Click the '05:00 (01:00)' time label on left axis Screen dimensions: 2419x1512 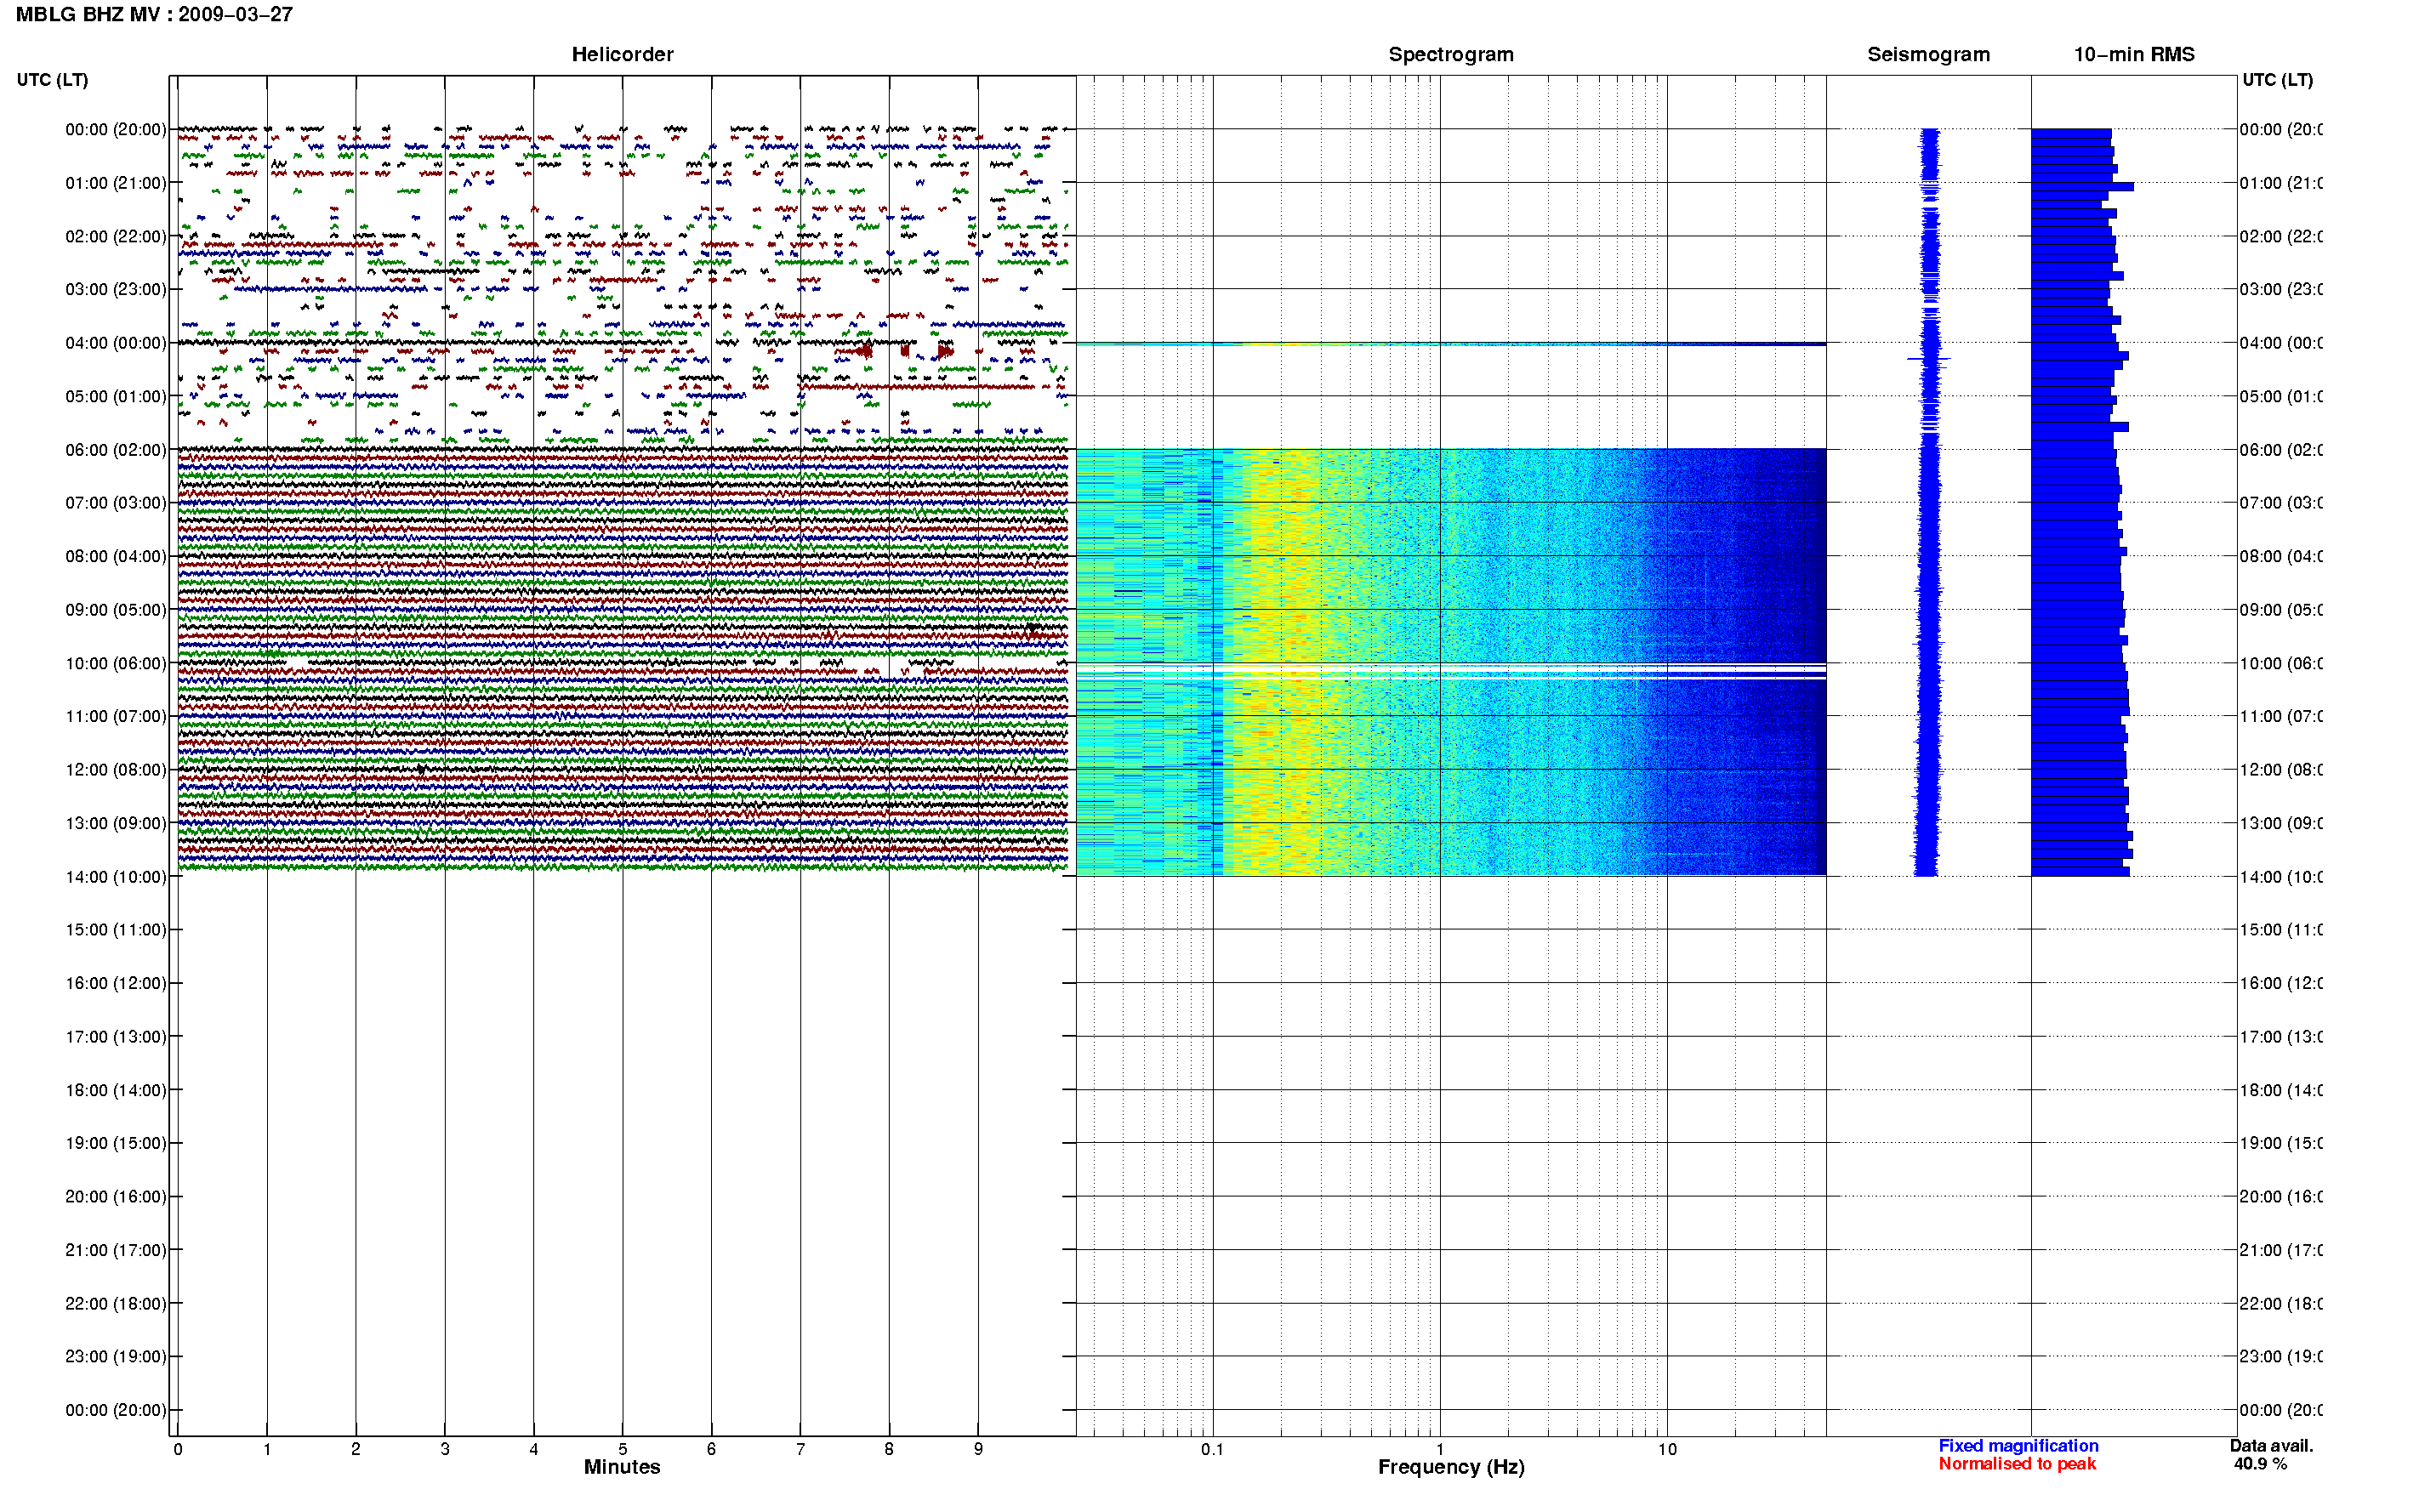click(x=116, y=397)
